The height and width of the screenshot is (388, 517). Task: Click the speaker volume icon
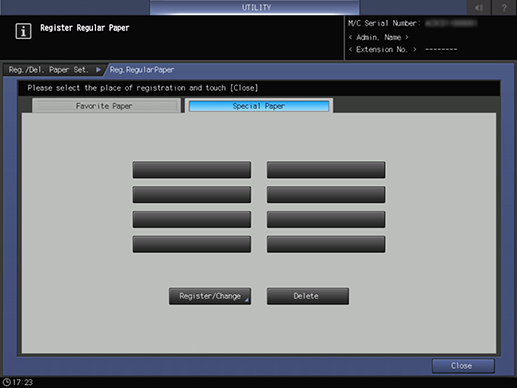pos(479,7)
